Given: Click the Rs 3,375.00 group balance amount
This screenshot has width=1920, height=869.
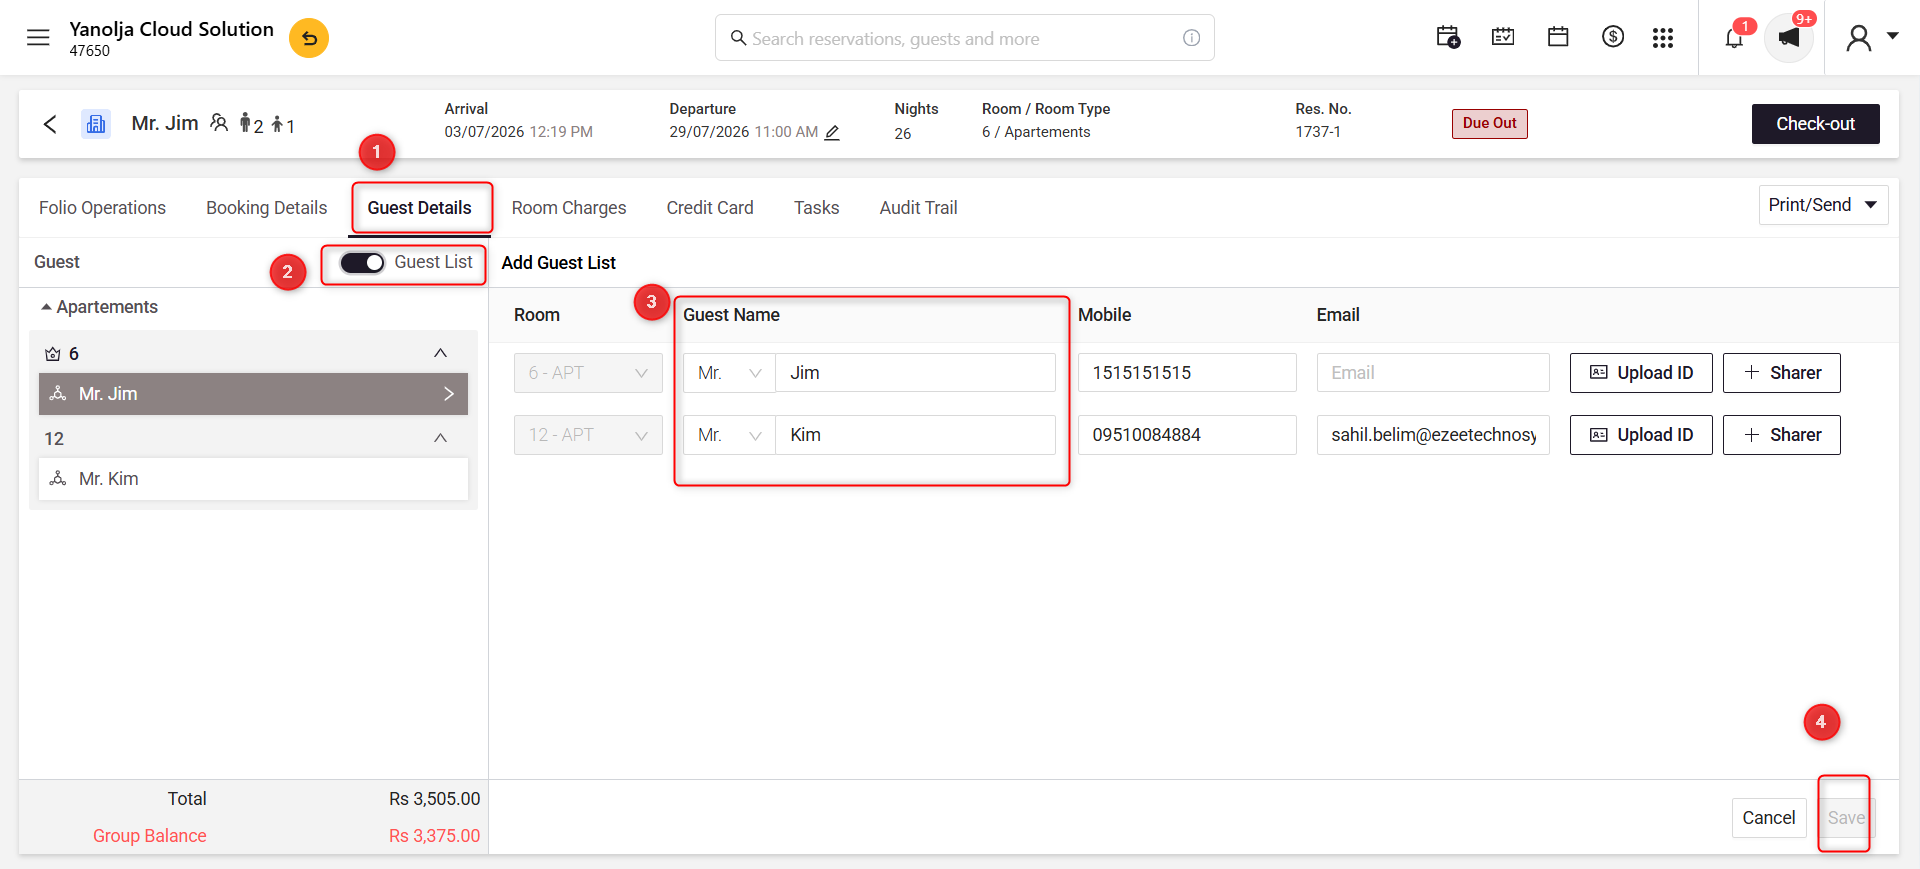Looking at the screenshot, I should (x=435, y=836).
